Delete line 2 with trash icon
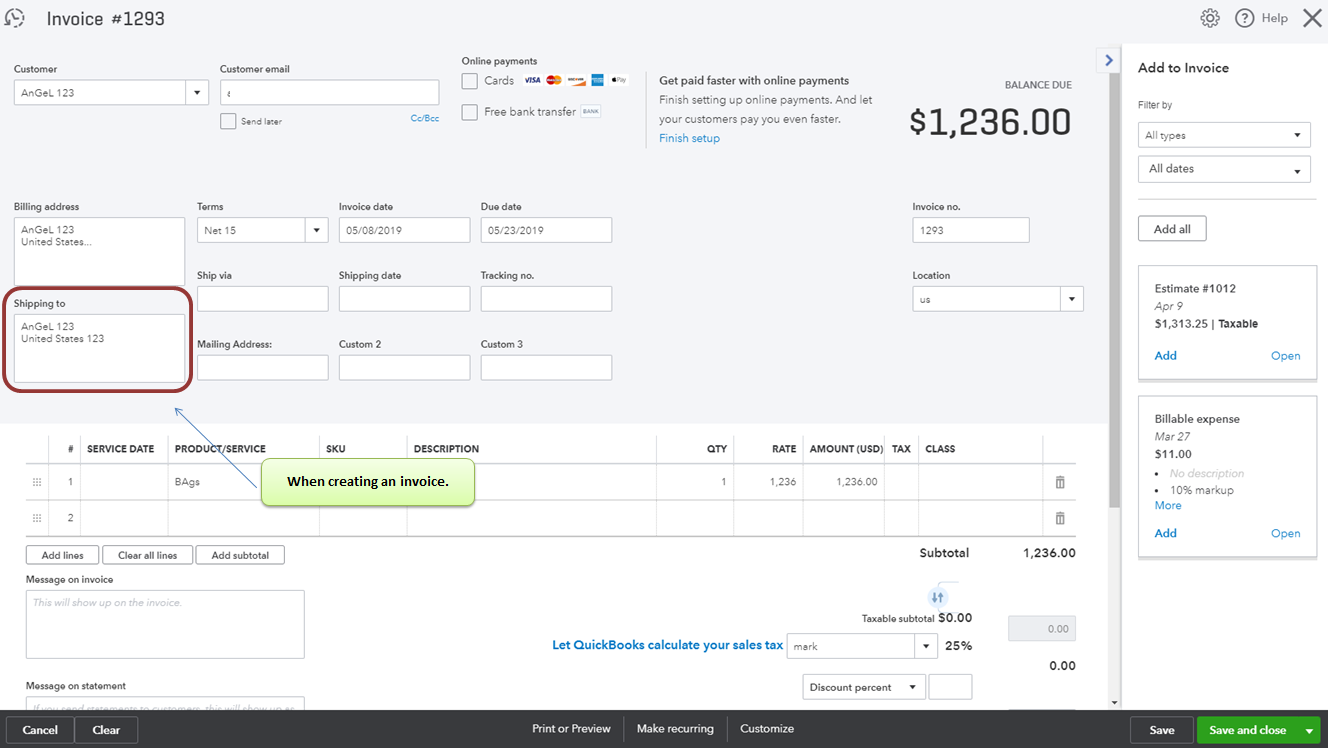 pyautogui.click(x=1060, y=518)
